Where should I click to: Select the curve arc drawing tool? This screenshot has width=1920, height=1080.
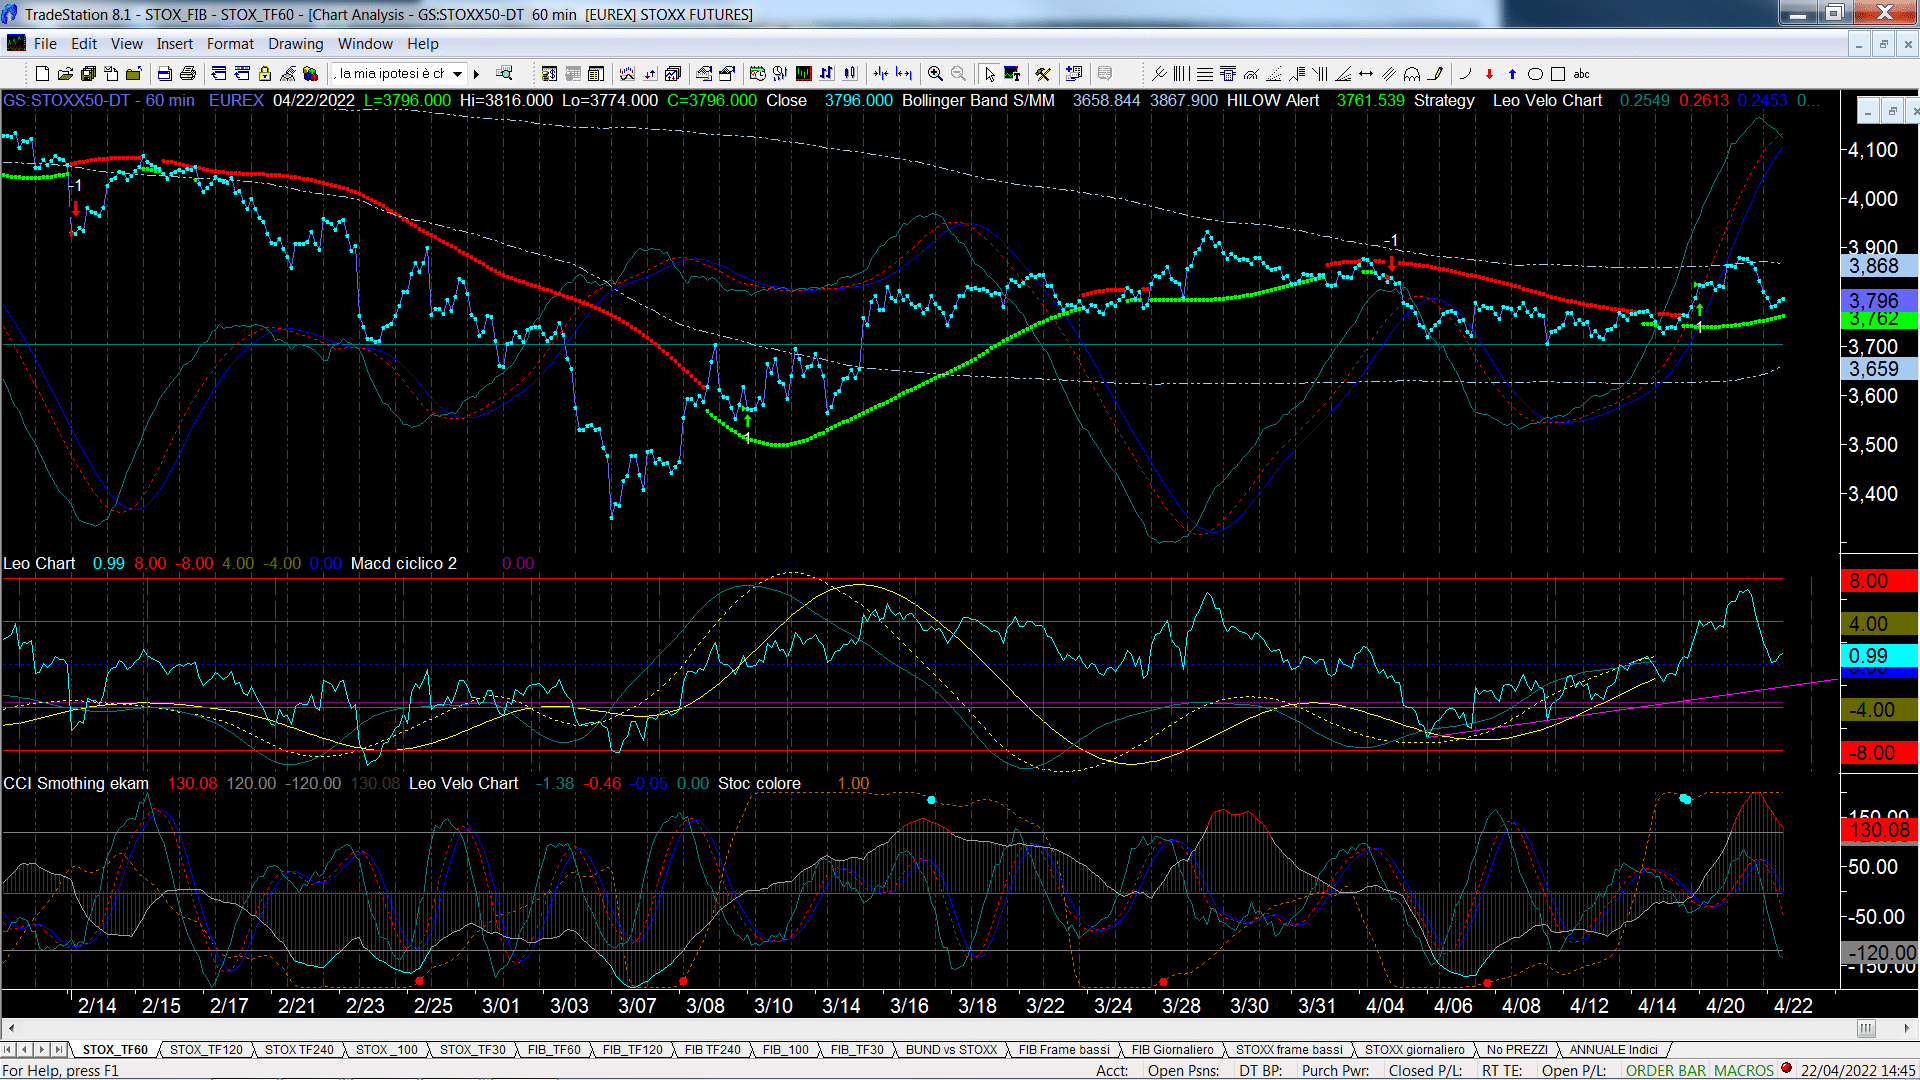coord(1466,73)
